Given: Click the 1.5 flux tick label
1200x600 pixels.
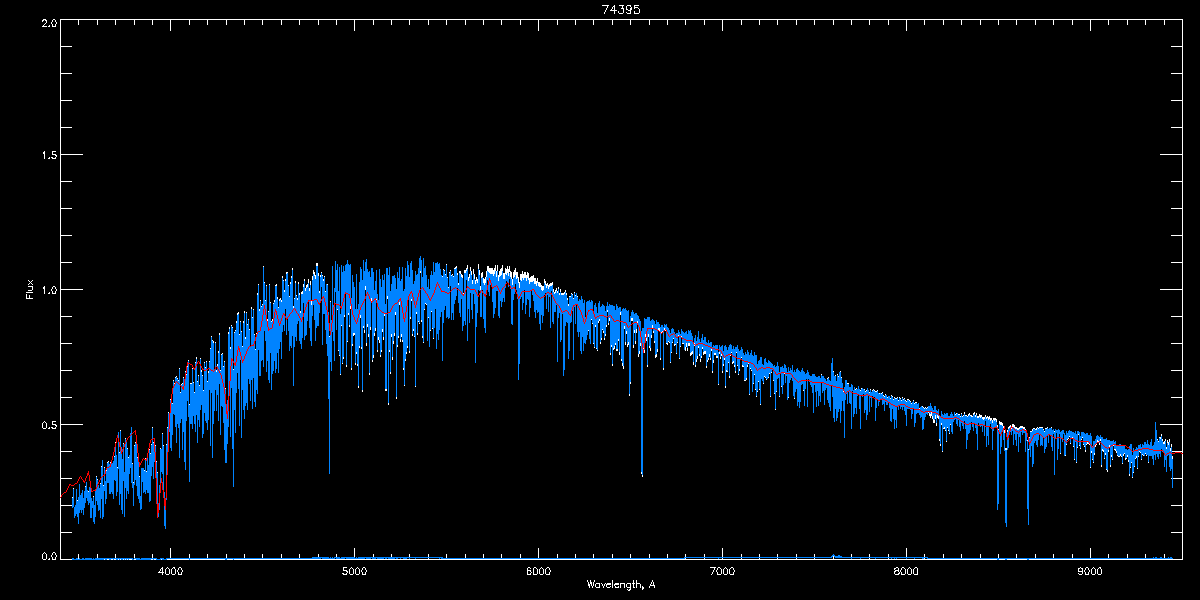Looking at the screenshot, I should point(48,156).
